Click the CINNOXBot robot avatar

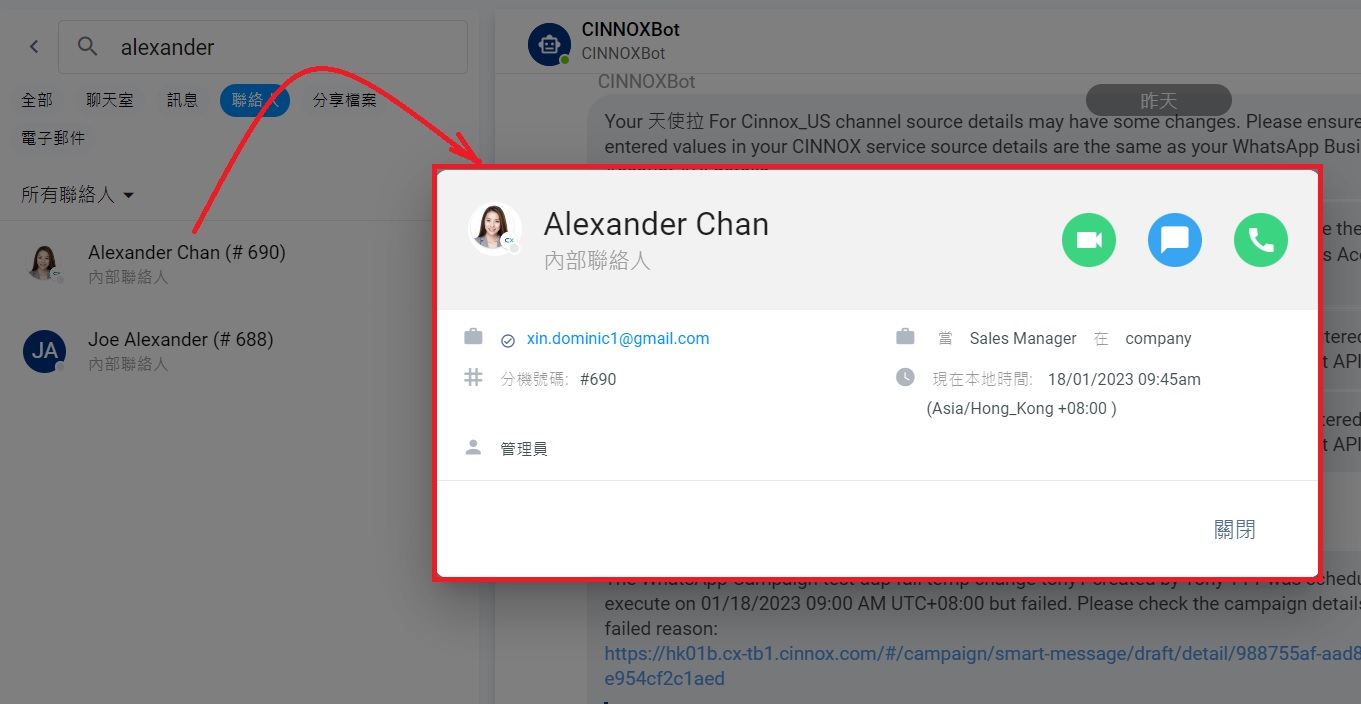pos(549,45)
